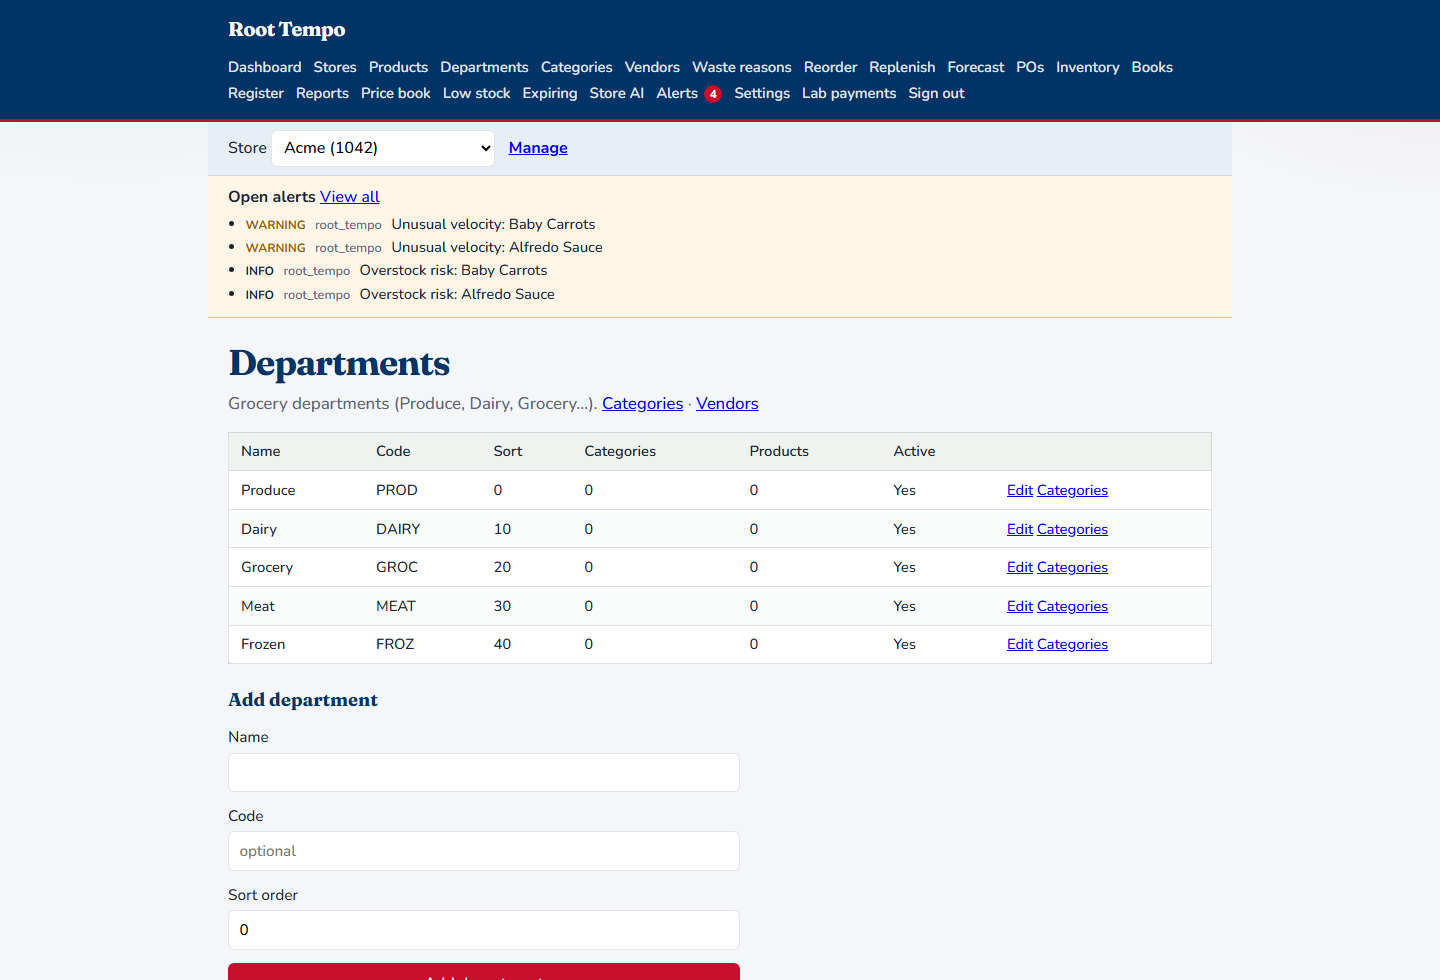Image resolution: width=1440 pixels, height=980 pixels.
Task: Go to POs
Action: click(x=1030, y=67)
